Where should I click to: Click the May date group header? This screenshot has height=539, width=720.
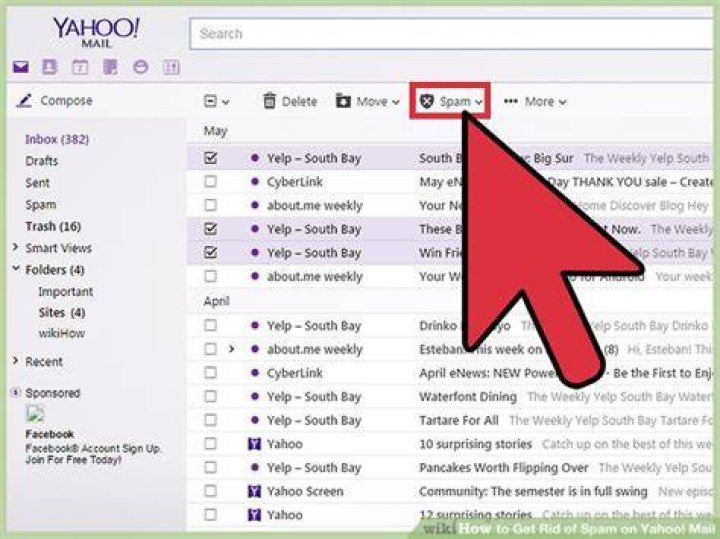pos(215,132)
